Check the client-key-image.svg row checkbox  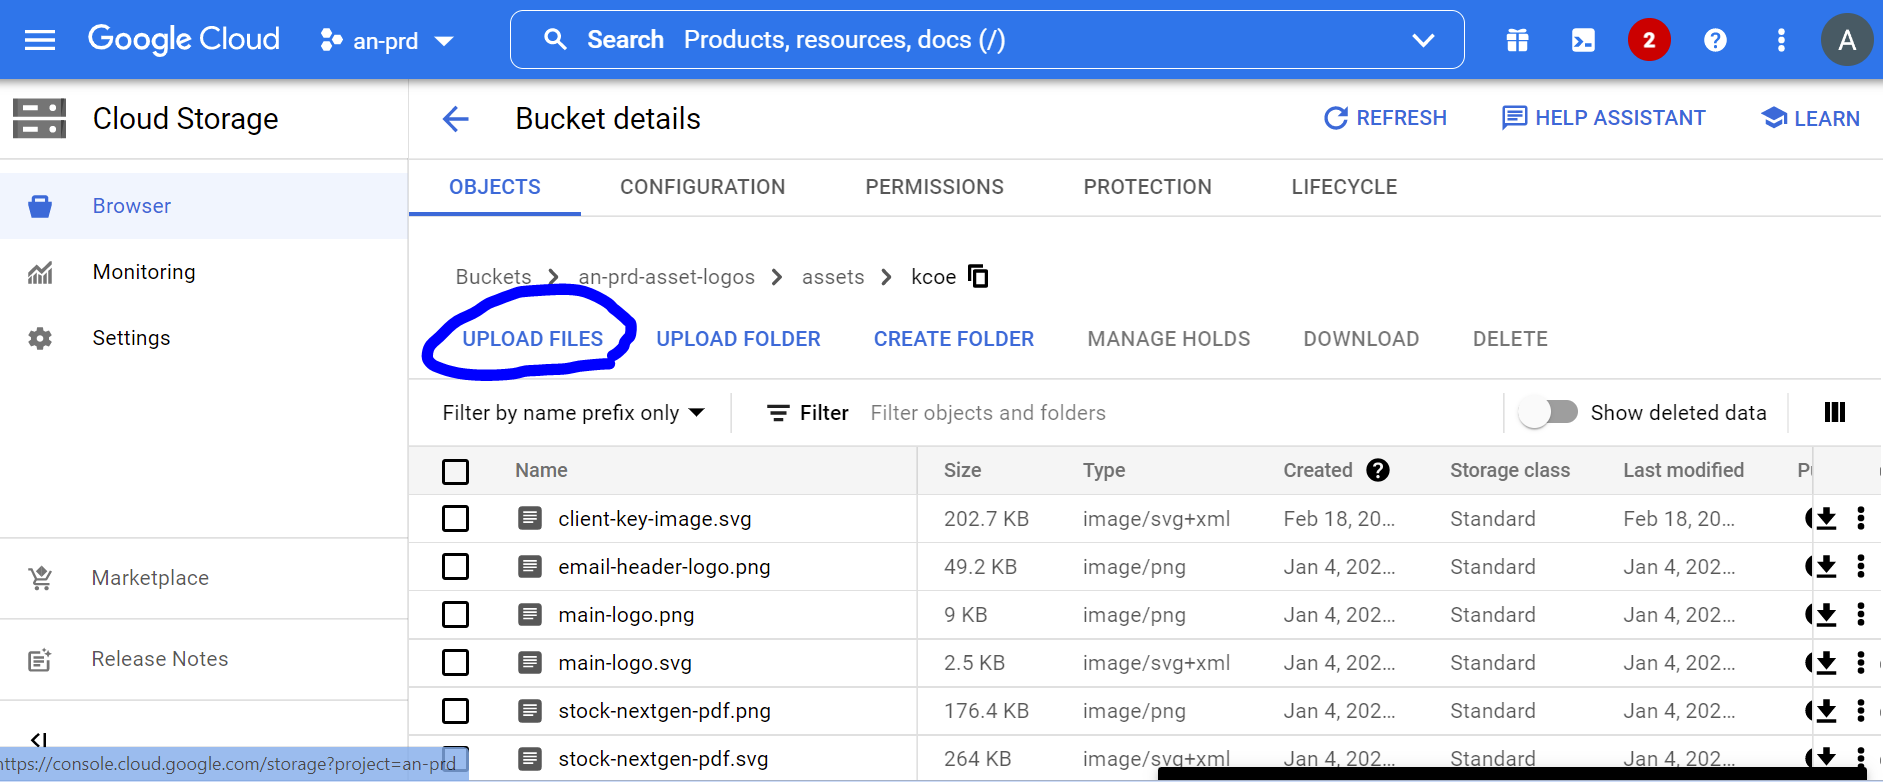click(x=455, y=518)
